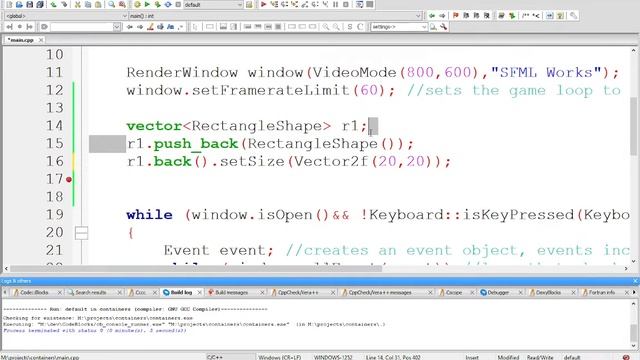
Task: Click the Save all files icon
Action: tap(40, 4)
